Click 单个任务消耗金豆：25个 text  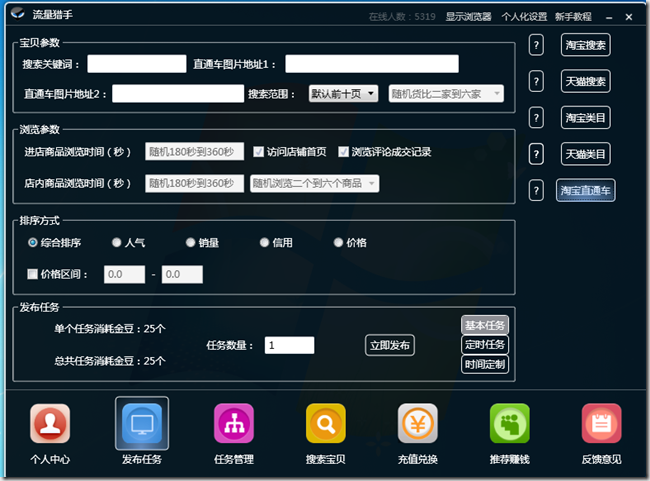tap(110, 329)
